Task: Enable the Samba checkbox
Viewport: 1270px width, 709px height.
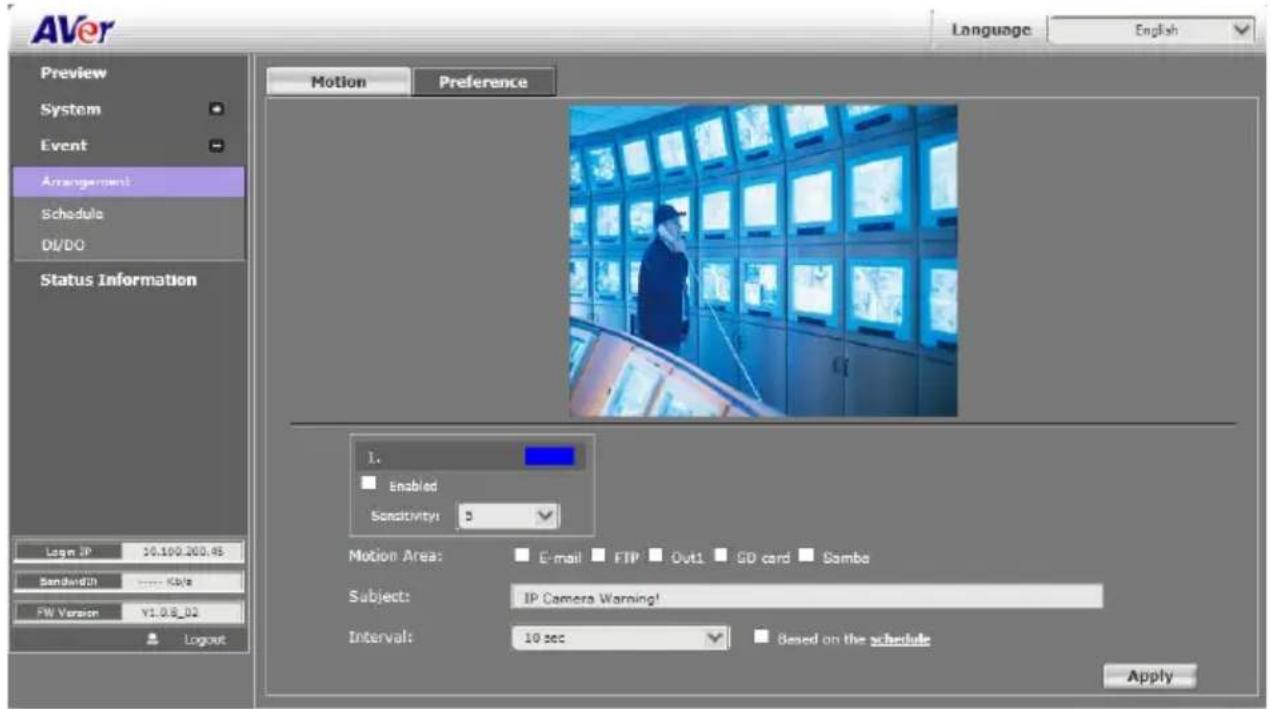Action: [806, 556]
